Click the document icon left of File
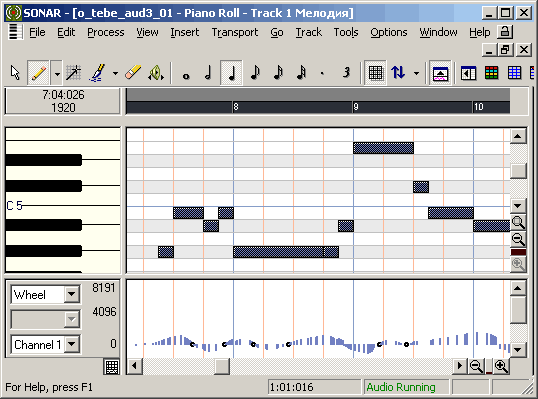This screenshot has height=399, width=538. (x=15, y=32)
